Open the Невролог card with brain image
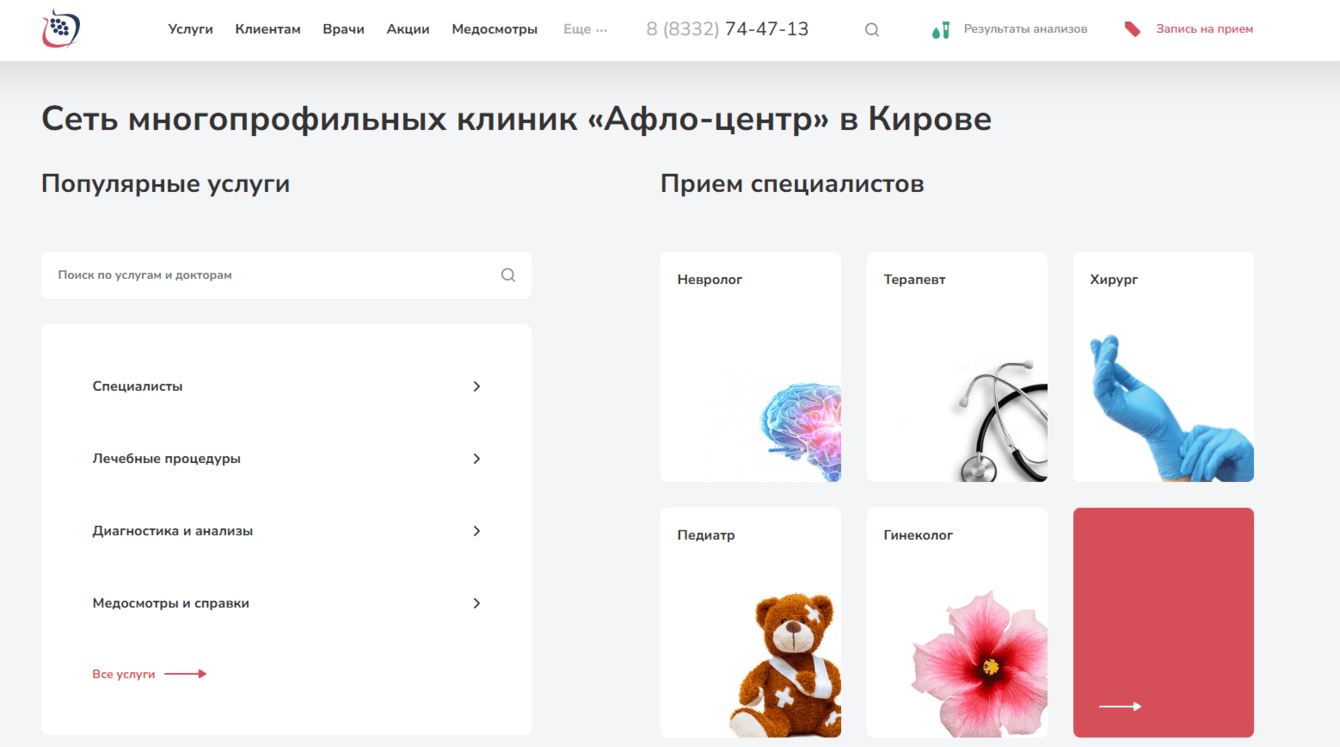This screenshot has width=1340, height=747. click(x=751, y=367)
